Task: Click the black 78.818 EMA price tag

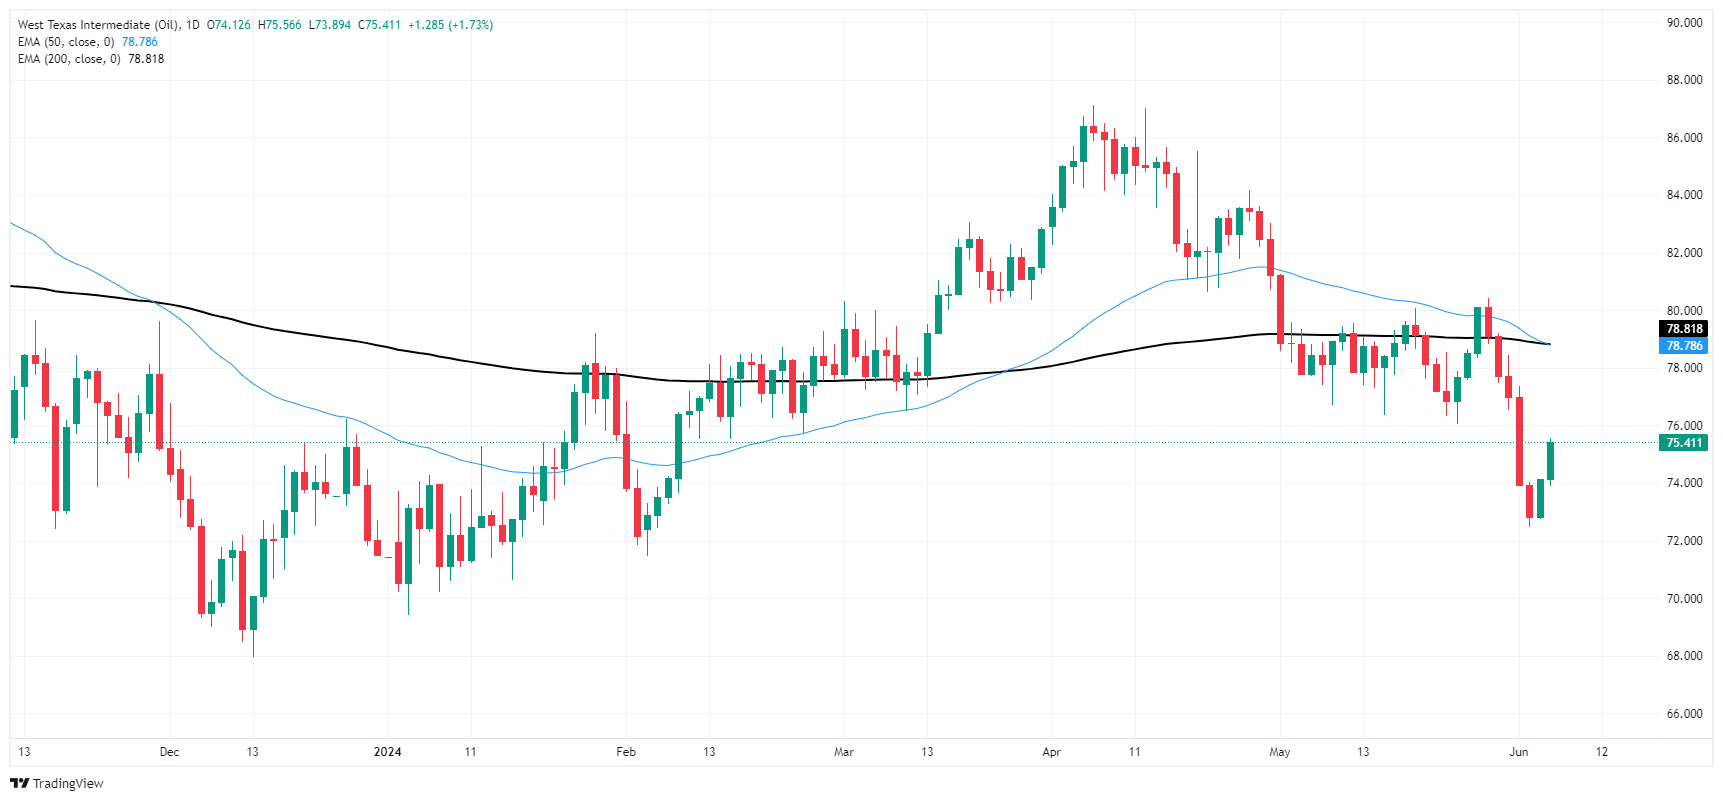Action: point(1684,329)
